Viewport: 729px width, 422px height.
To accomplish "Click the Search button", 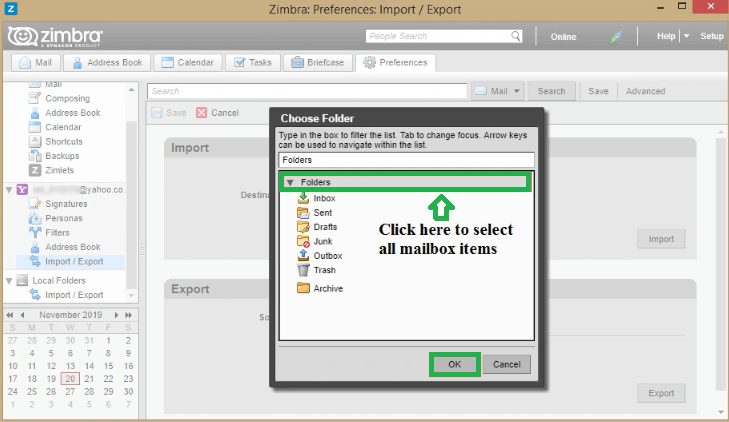I will click(x=551, y=91).
